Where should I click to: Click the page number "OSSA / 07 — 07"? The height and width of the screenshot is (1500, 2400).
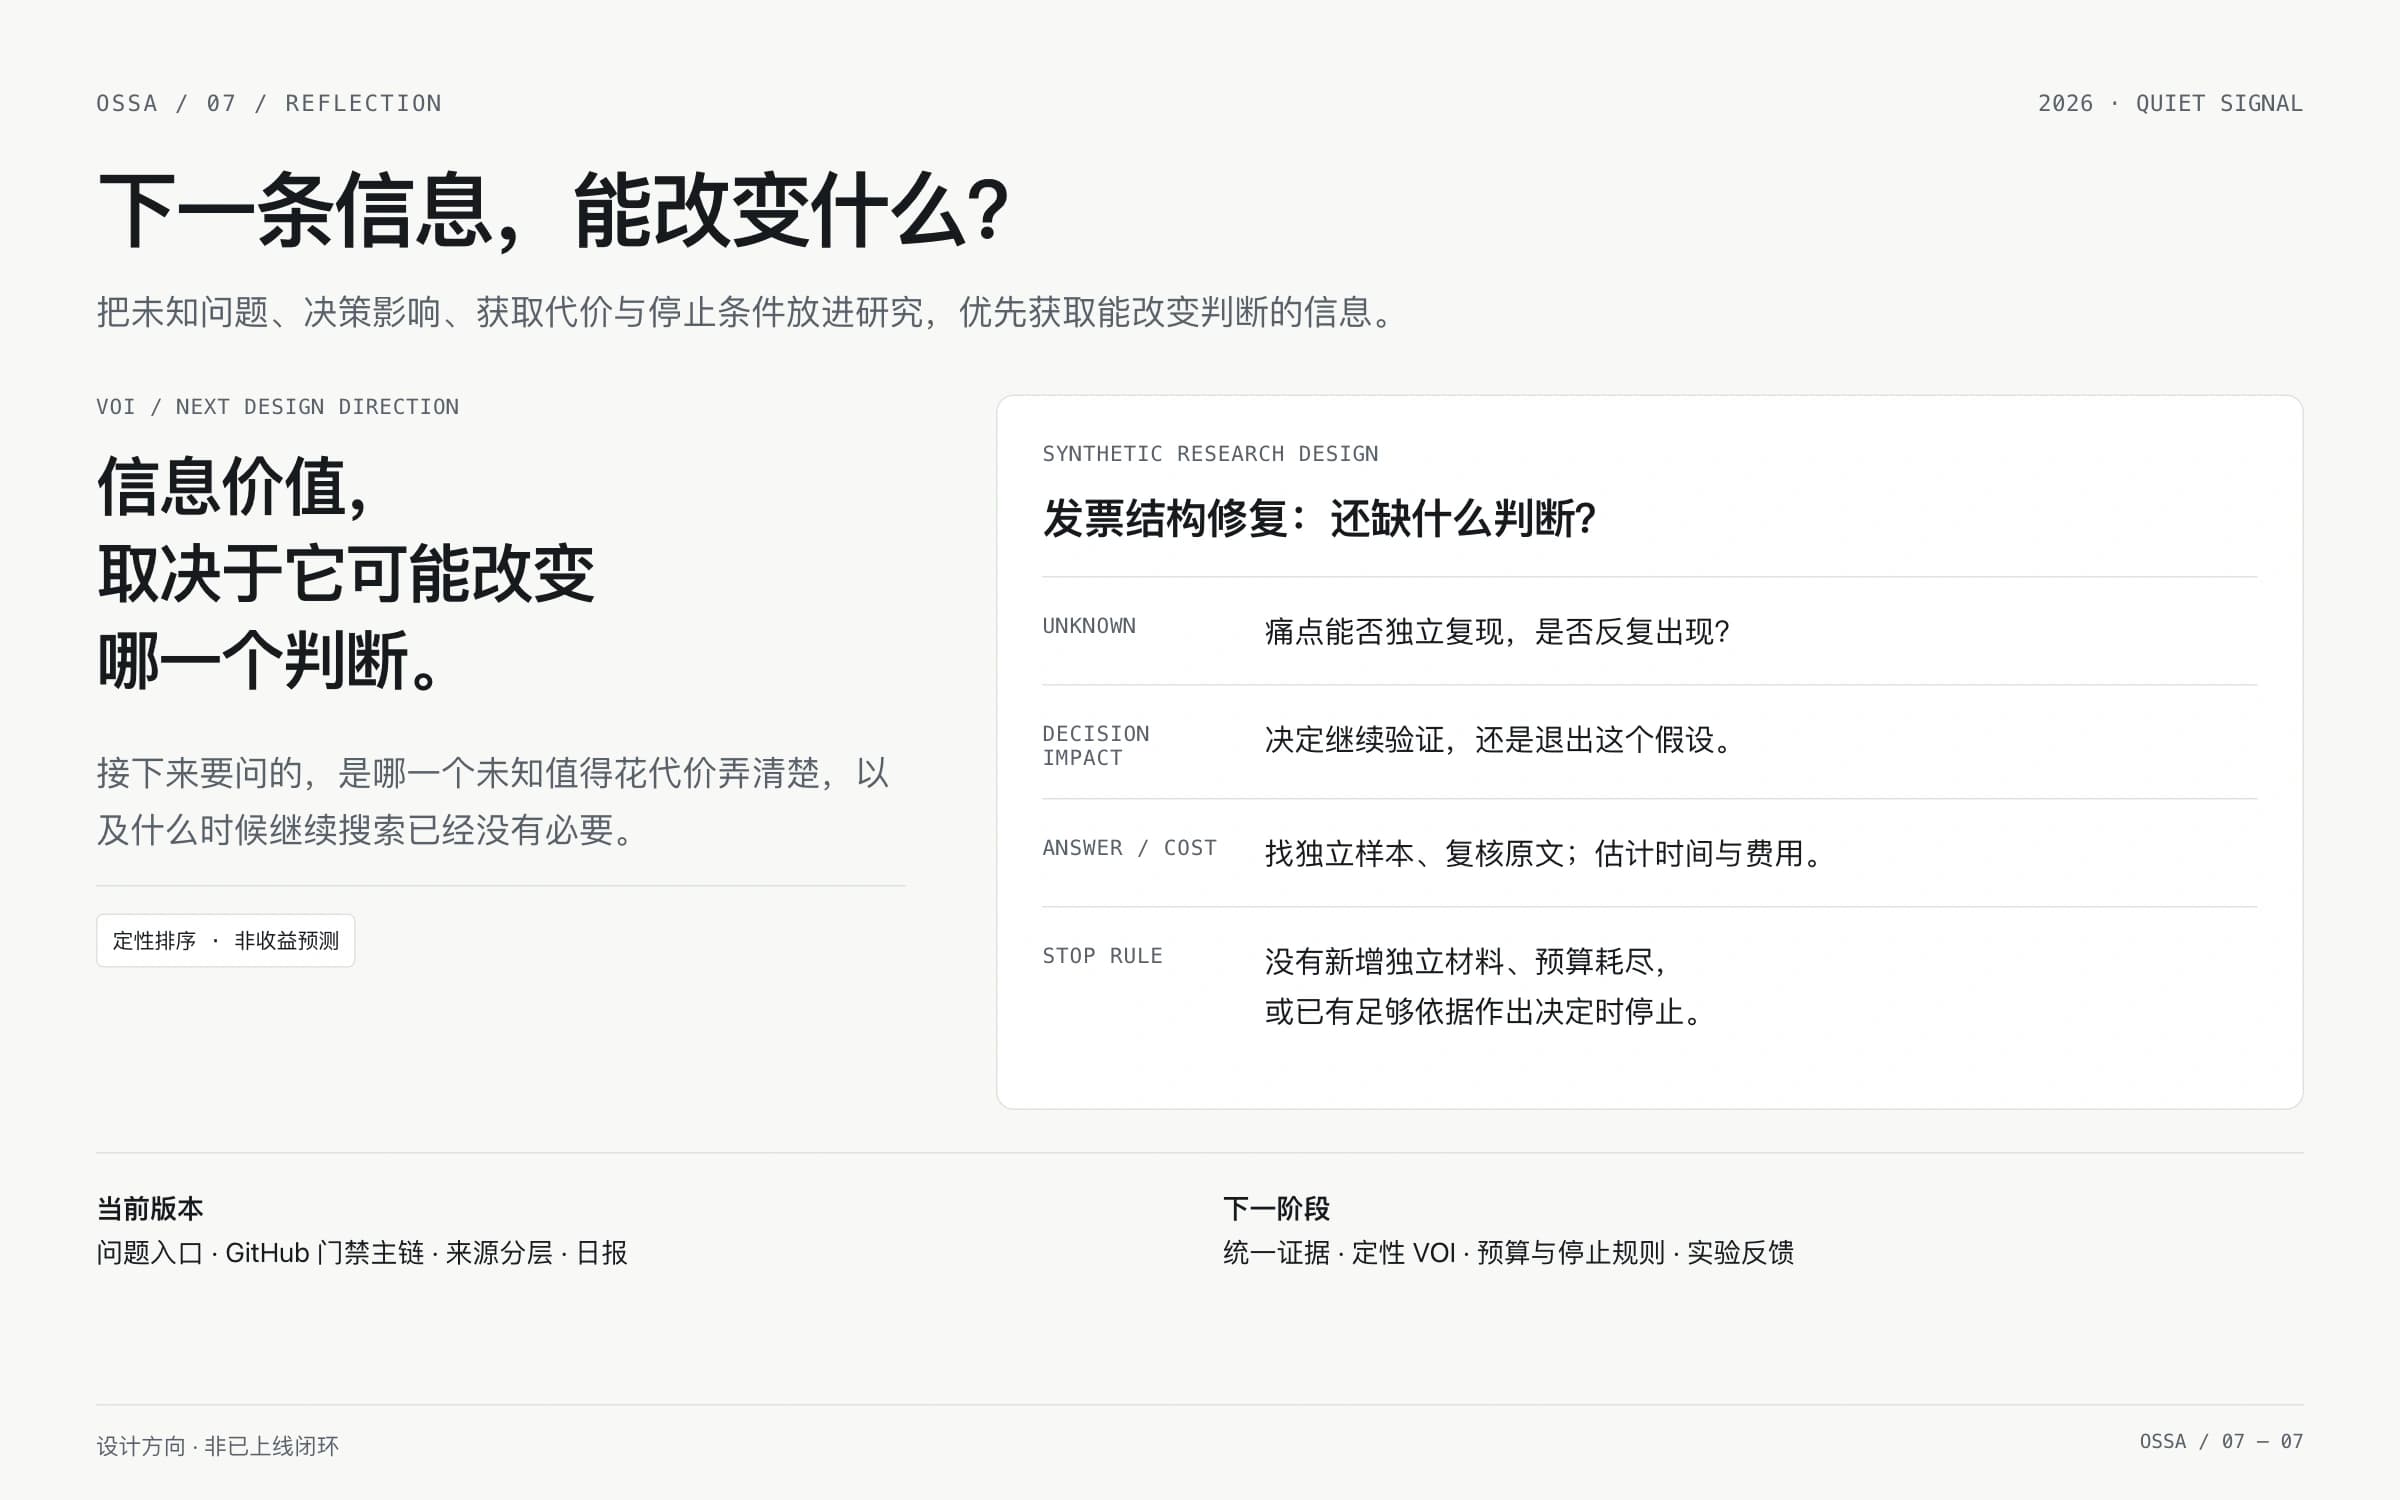2221,1441
